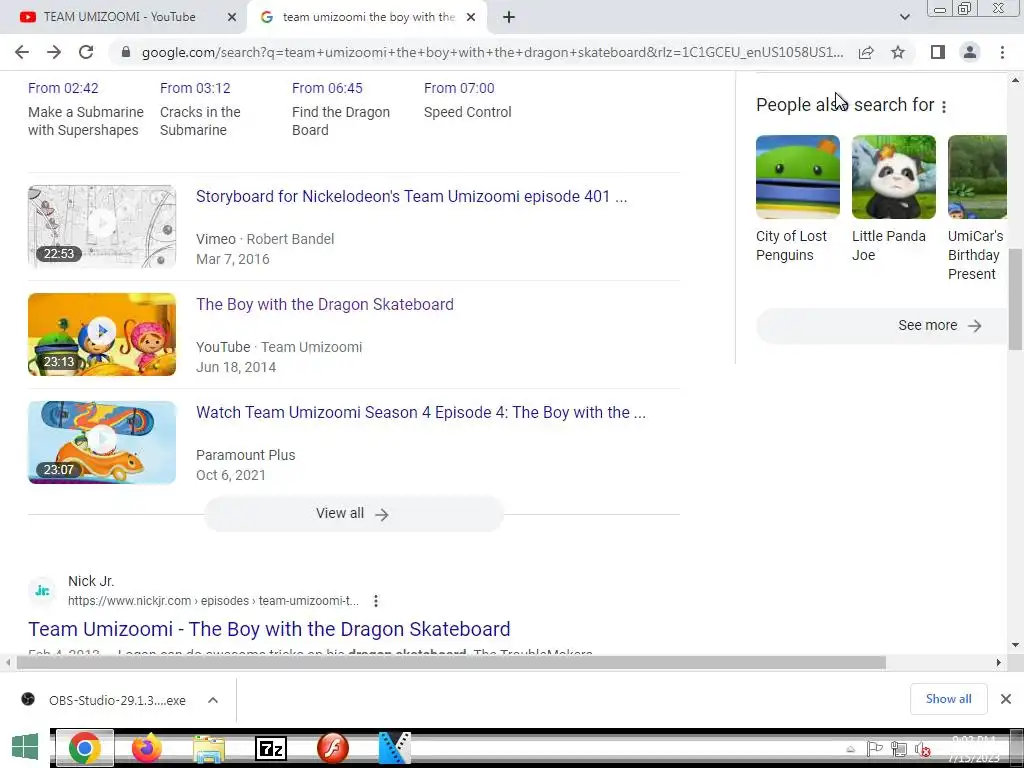Click scroll-up arrow of vertical scrollbar
This screenshot has height=768, width=1024.
(1016, 81)
